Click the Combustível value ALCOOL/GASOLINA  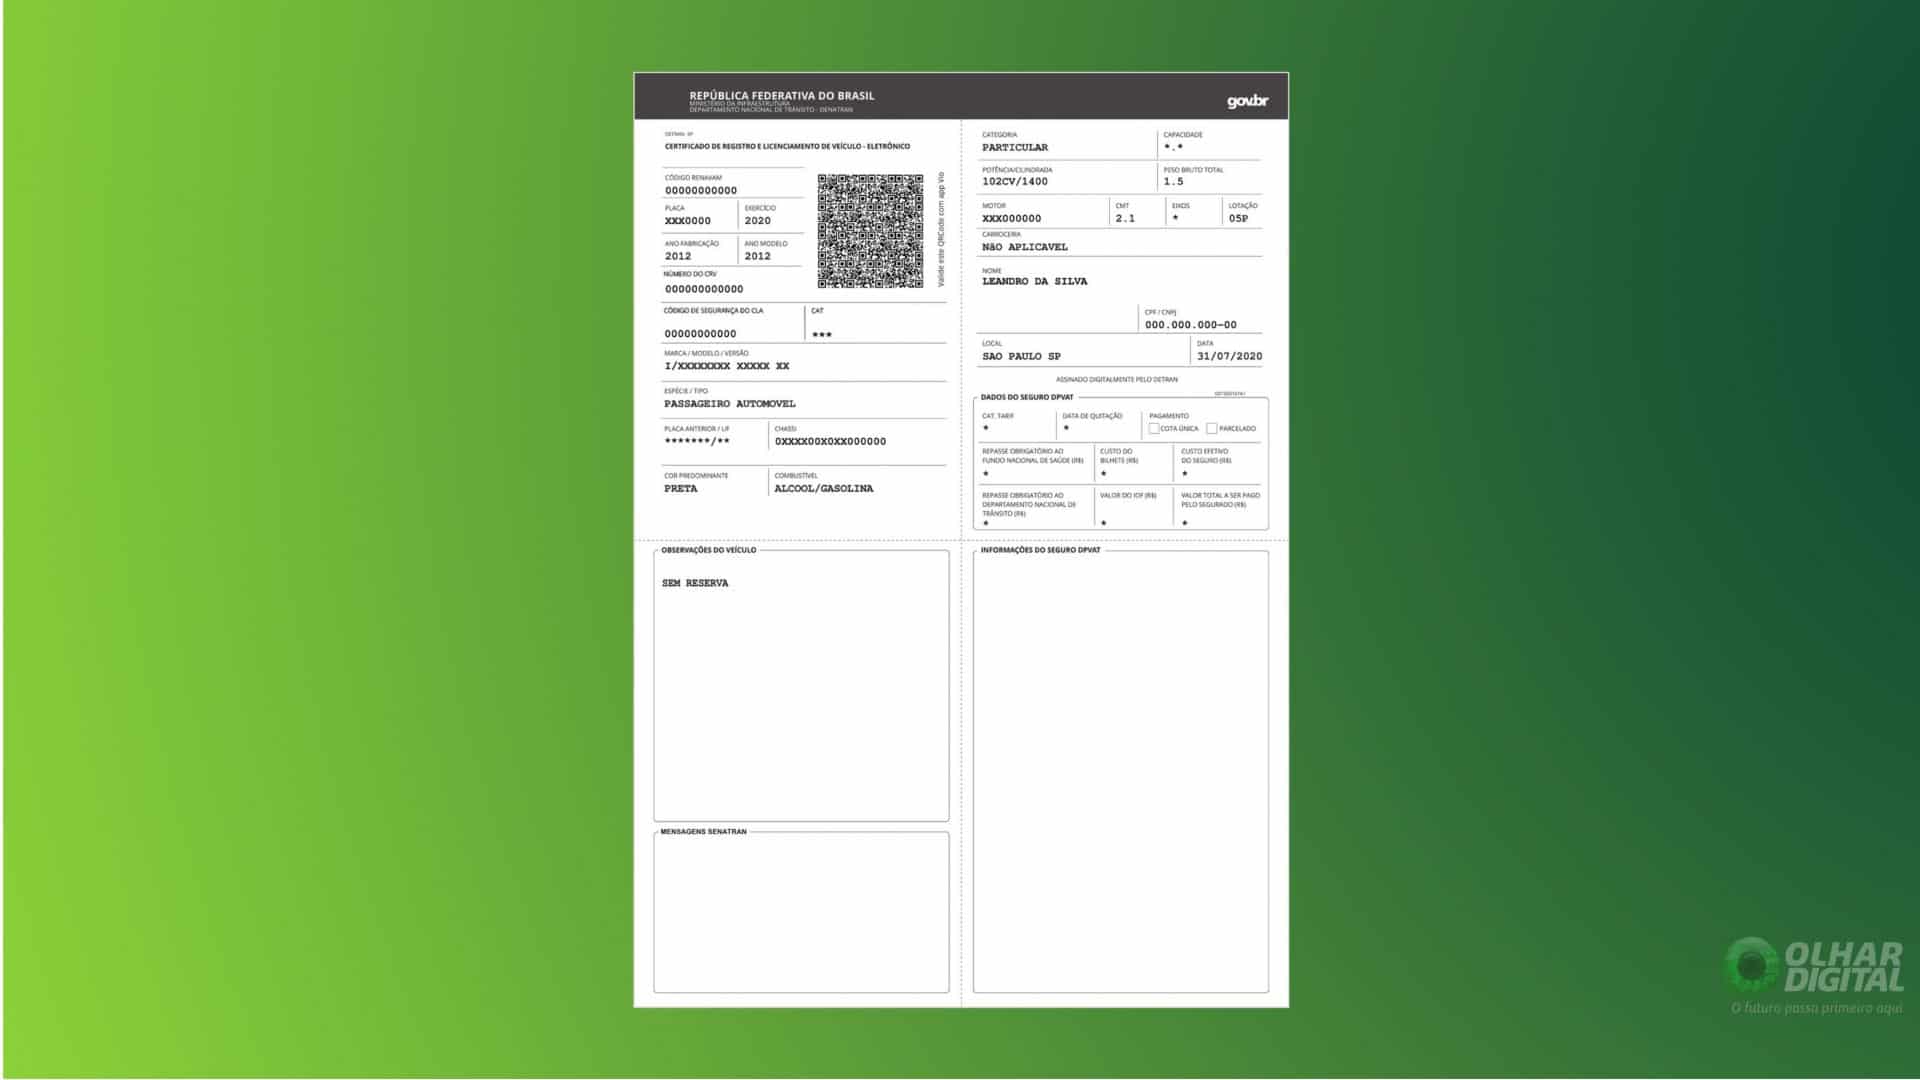(x=823, y=489)
